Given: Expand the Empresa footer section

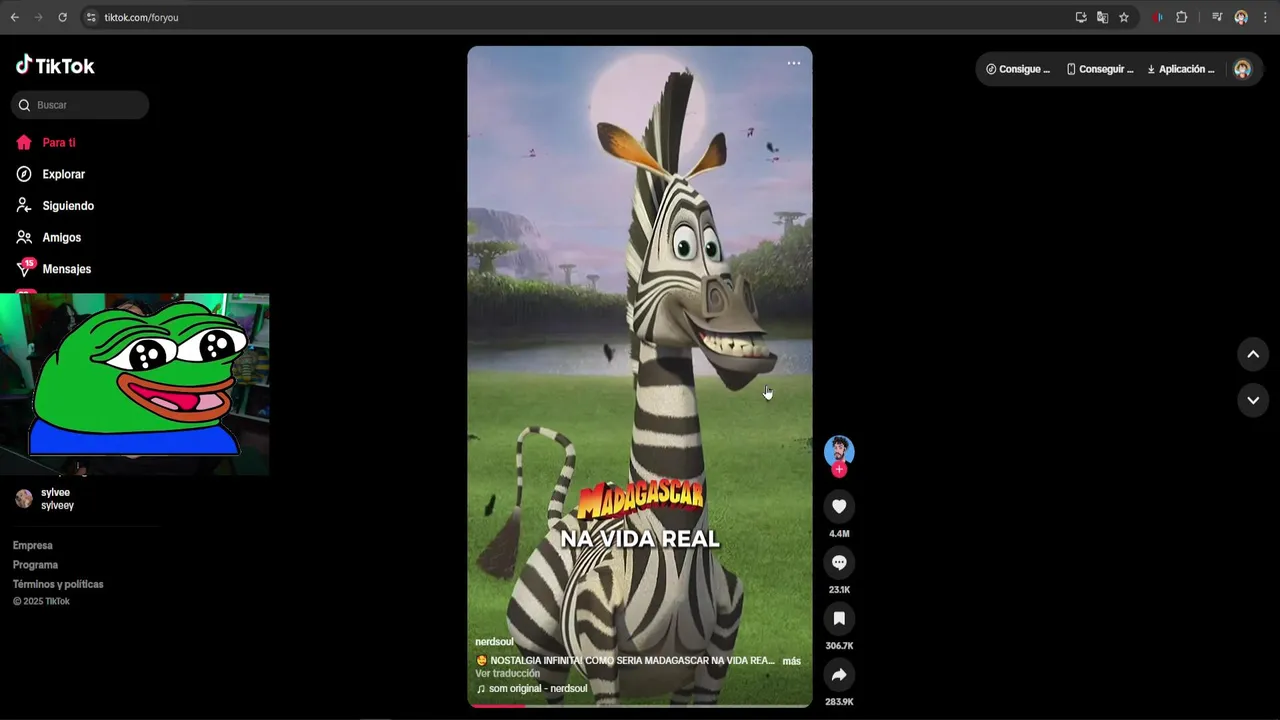Looking at the screenshot, I should coord(33,546).
